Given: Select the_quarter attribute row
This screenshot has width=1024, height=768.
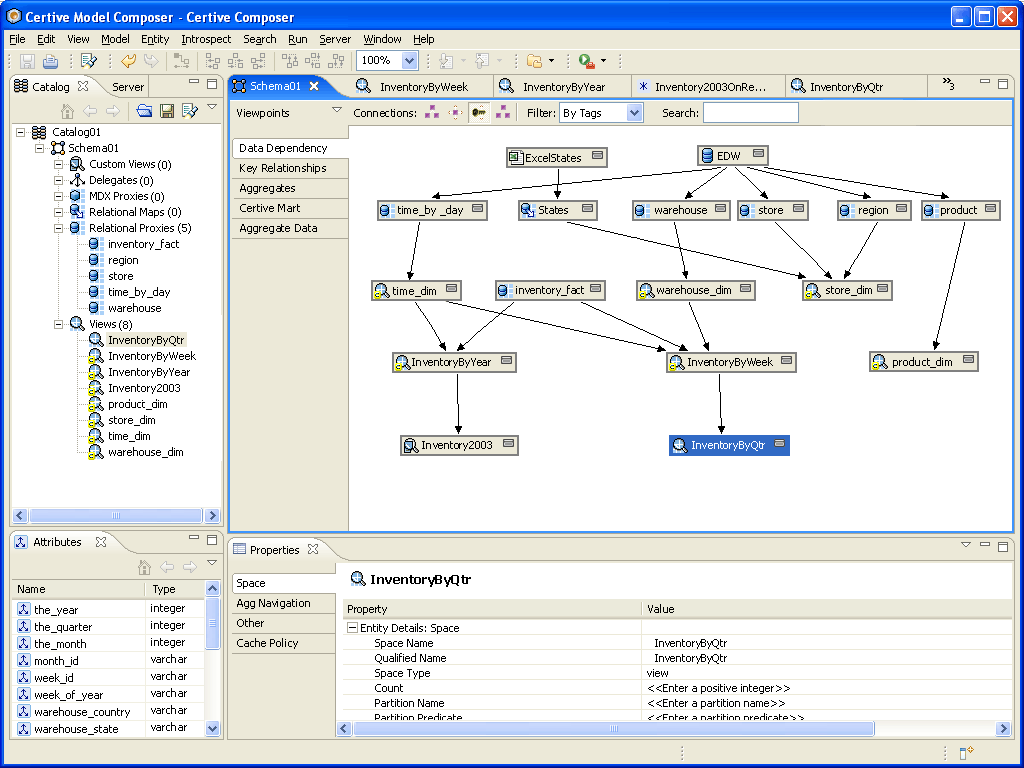Looking at the screenshot, I should click(108, 626).
